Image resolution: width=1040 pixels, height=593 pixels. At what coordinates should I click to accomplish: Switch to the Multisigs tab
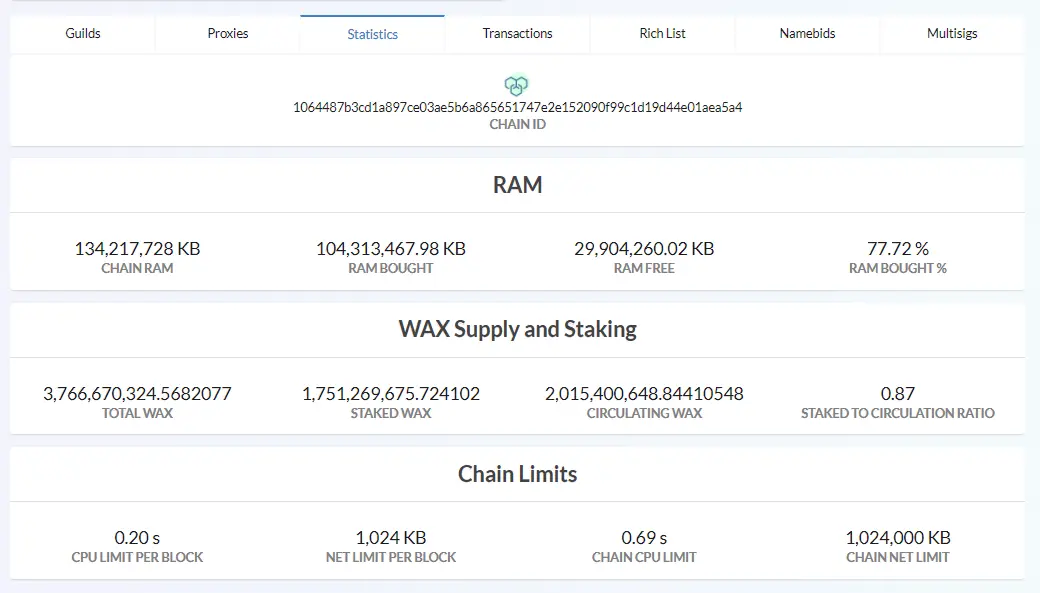click(x=952, y=33)
